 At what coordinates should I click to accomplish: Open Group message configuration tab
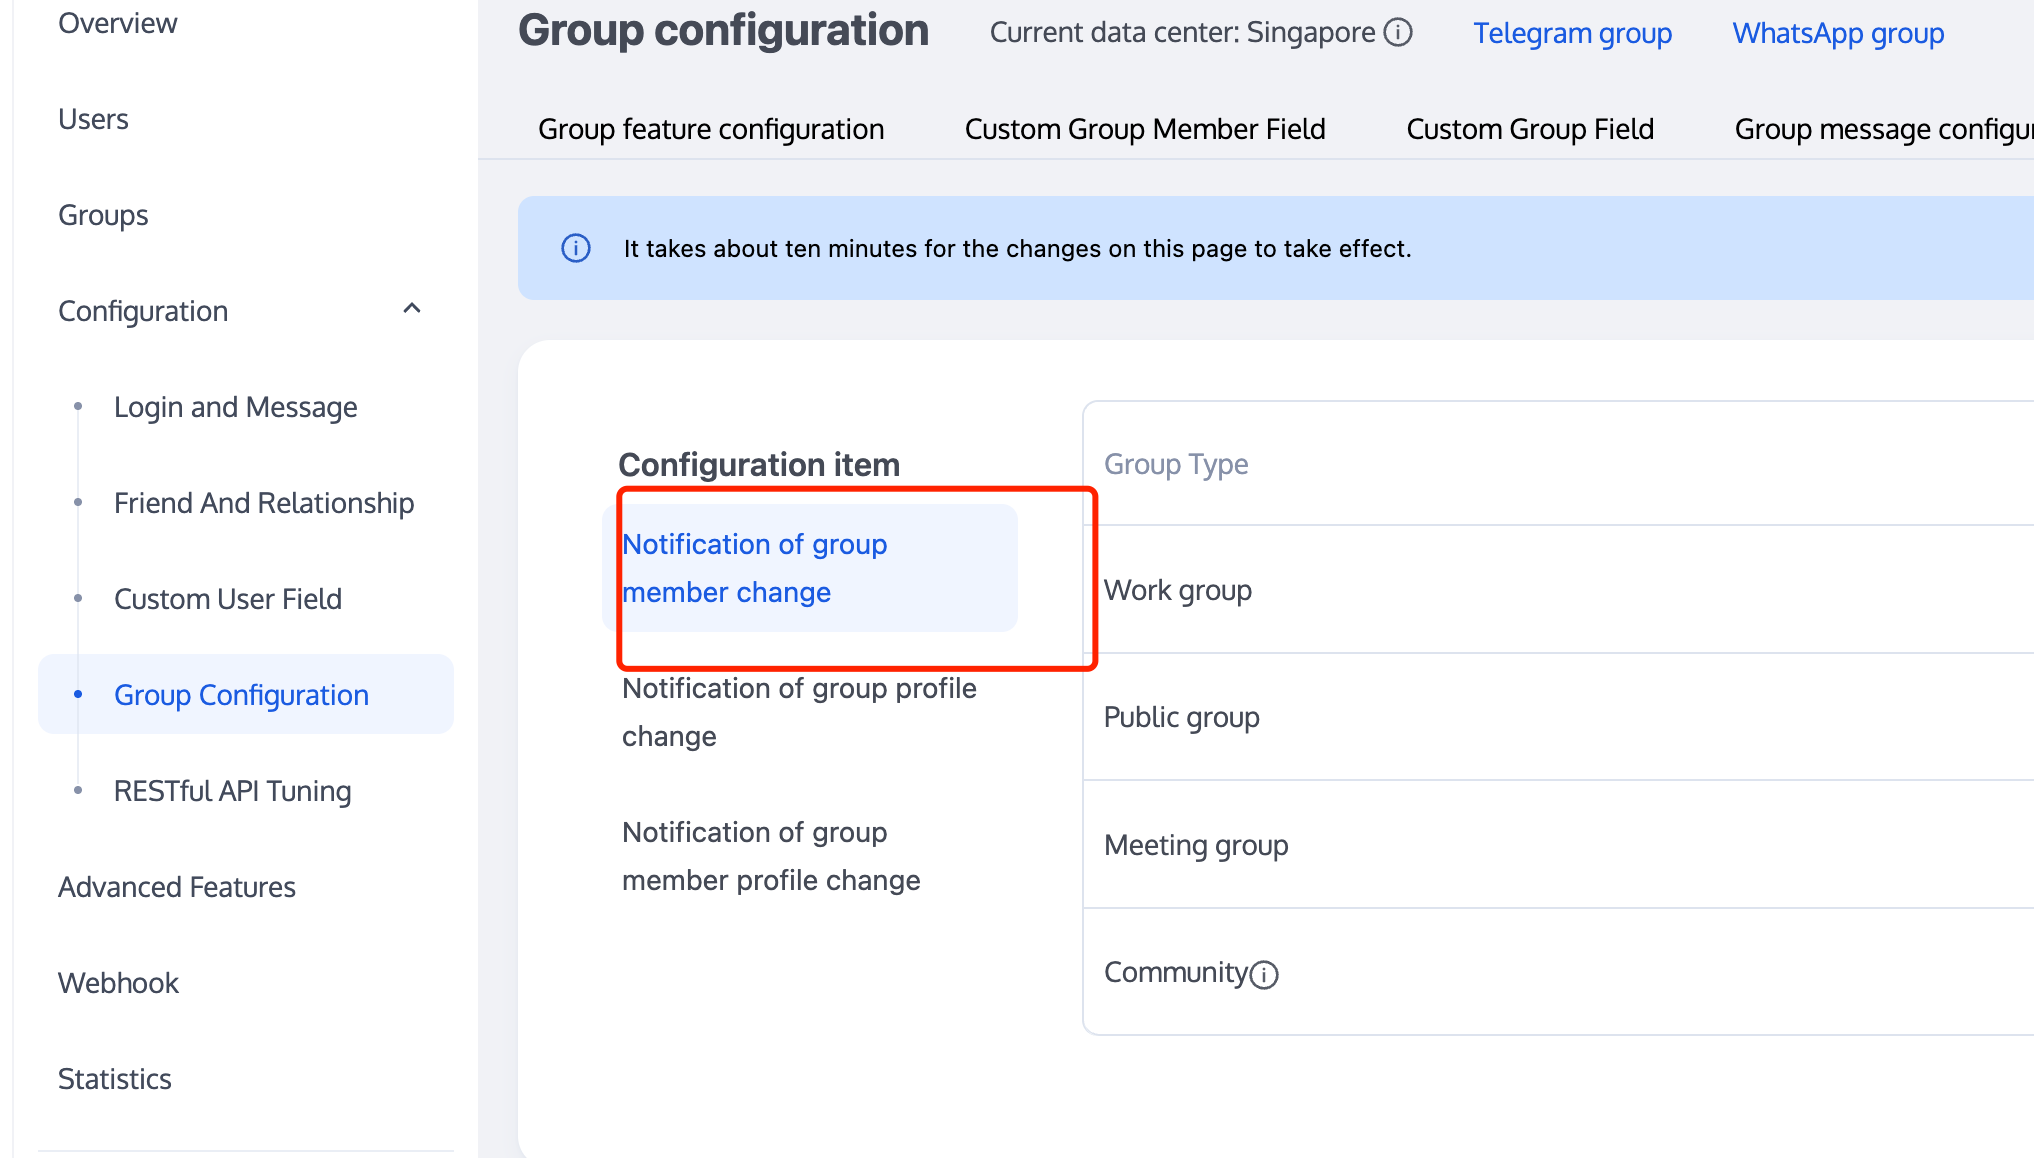pyautogui.click(x=1882, y=129)
